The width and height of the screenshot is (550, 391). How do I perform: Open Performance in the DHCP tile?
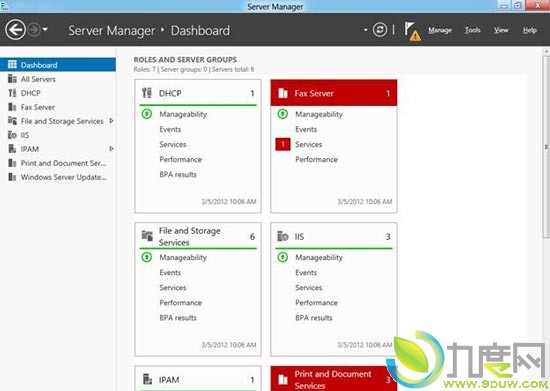pos(181,160)
